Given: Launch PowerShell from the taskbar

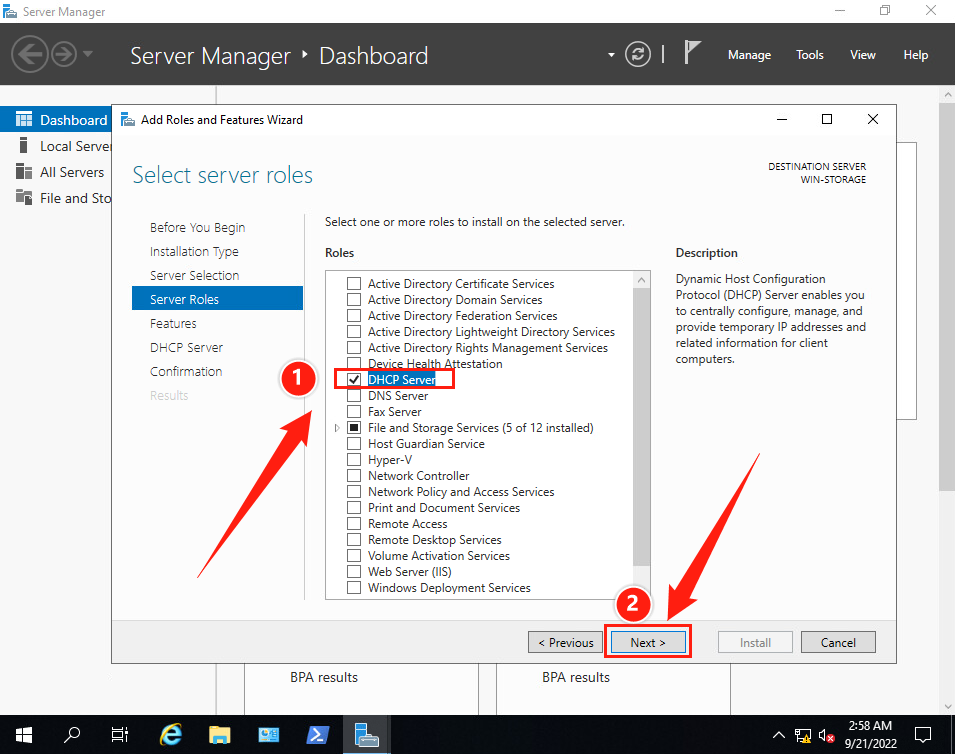Looking at the screenshot, I should tap(318, 735).
